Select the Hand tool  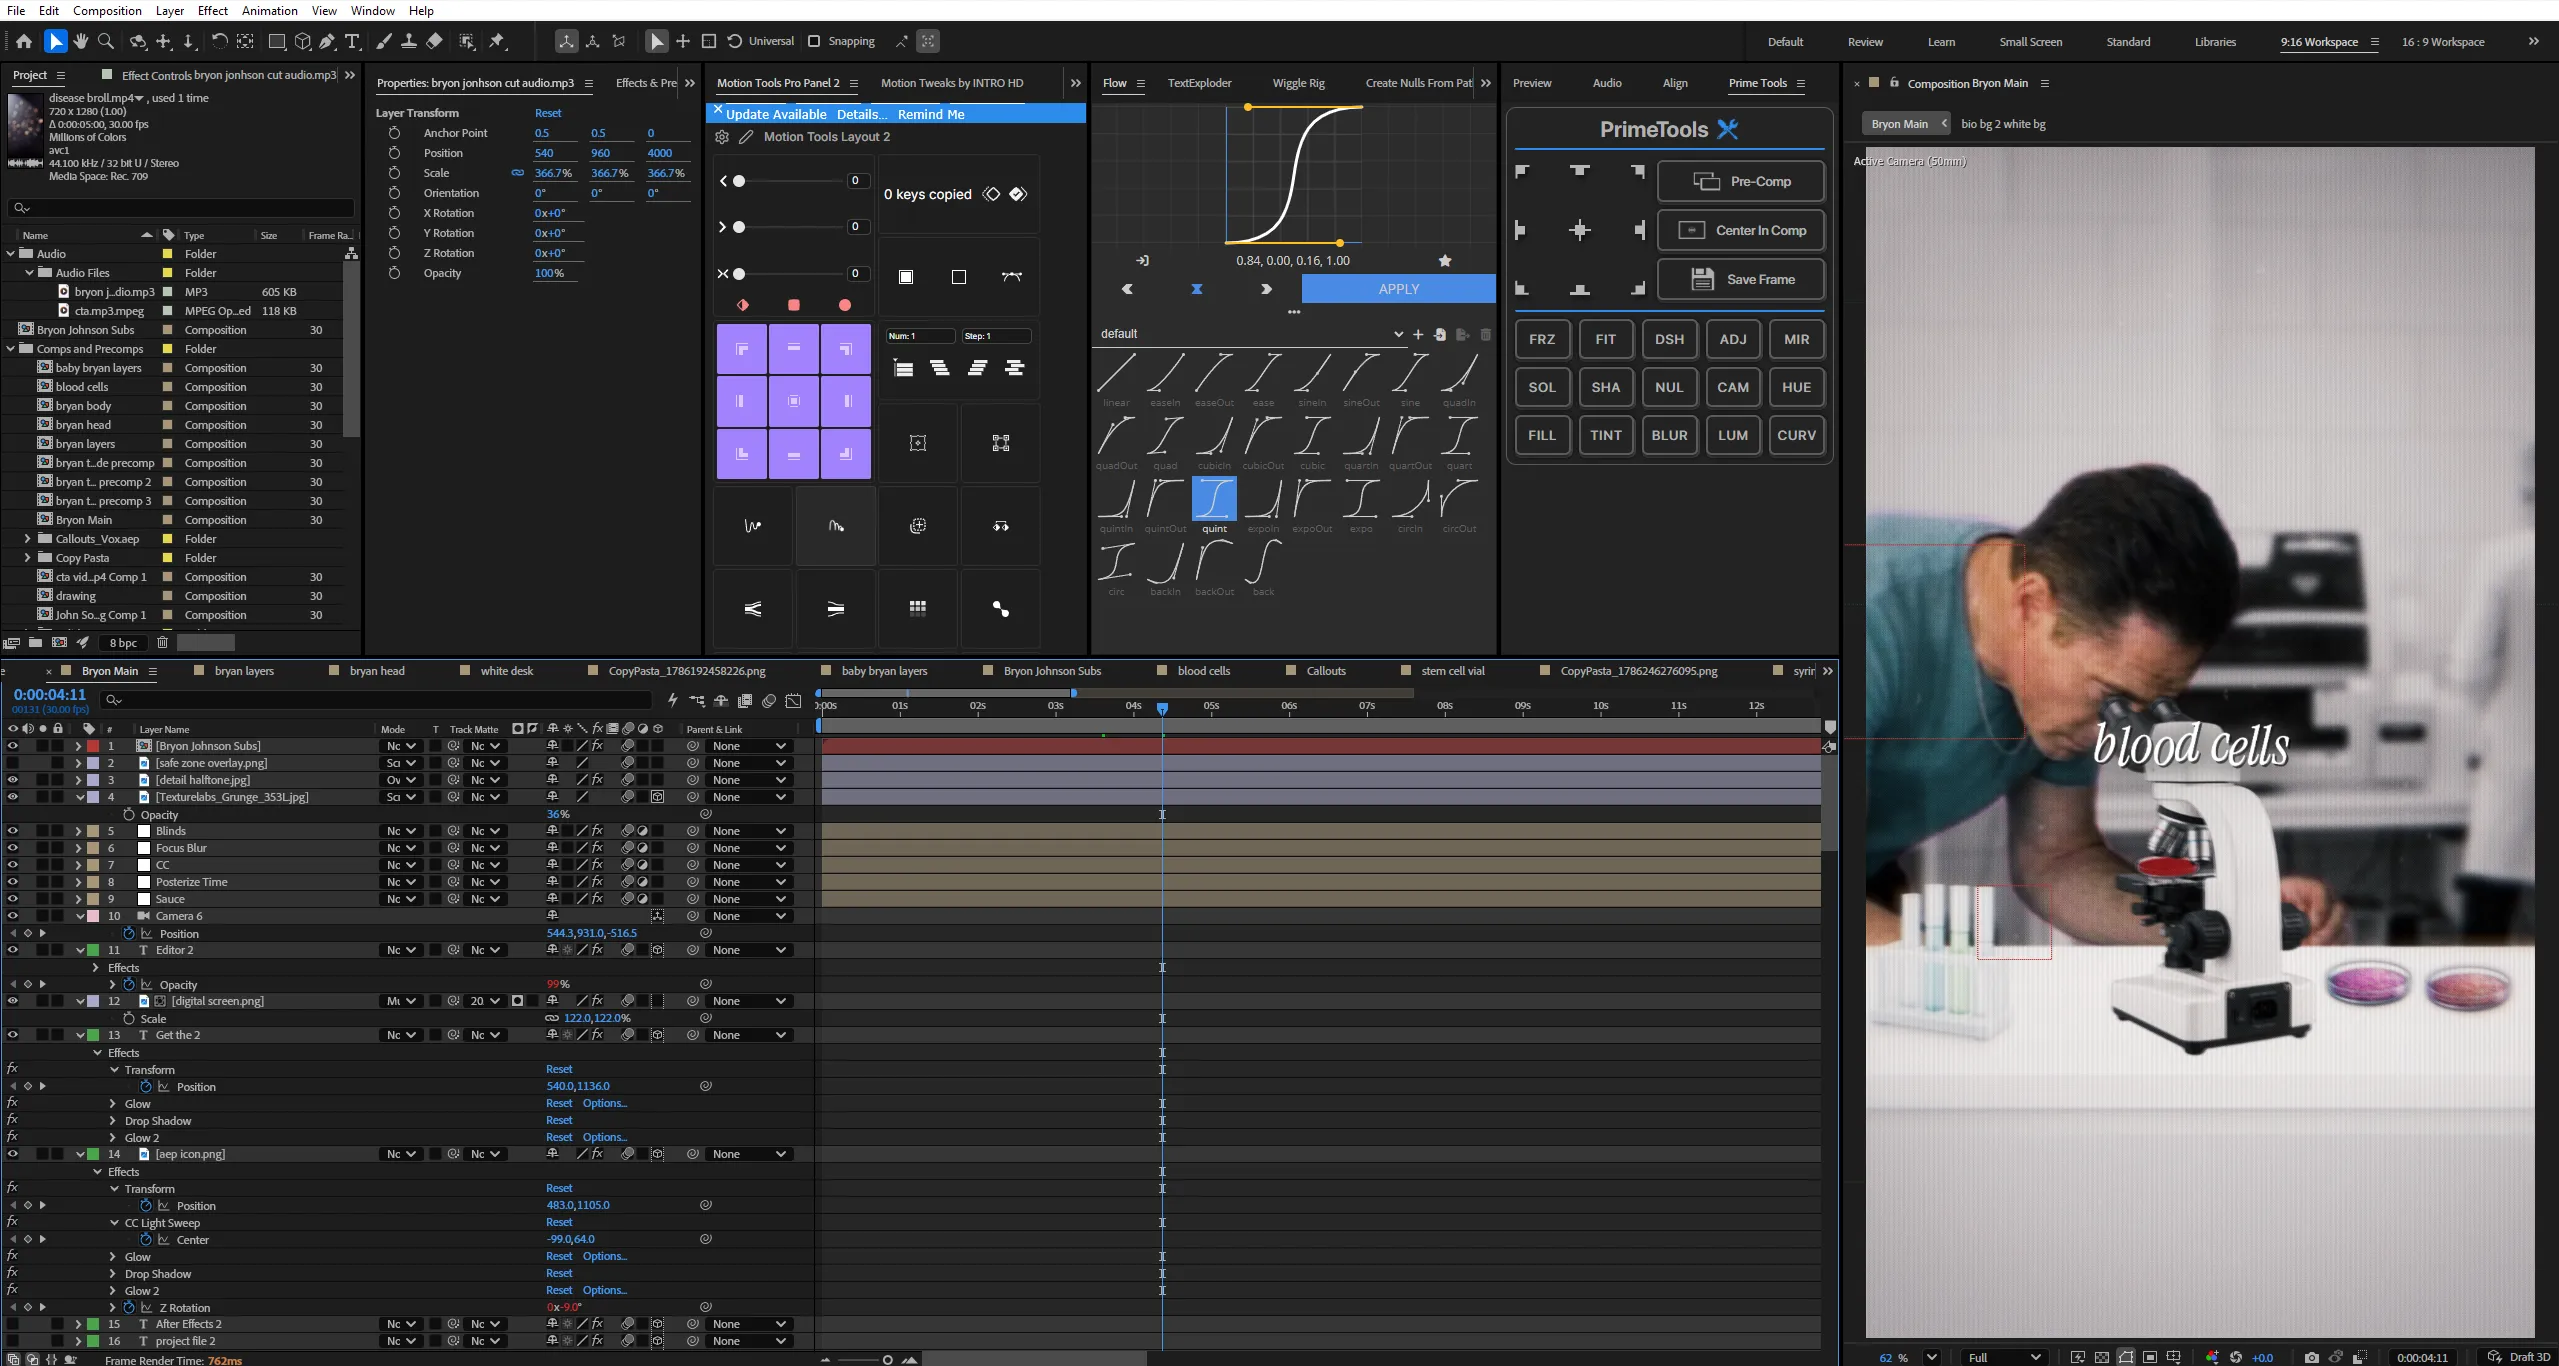(x=80, y=41)
